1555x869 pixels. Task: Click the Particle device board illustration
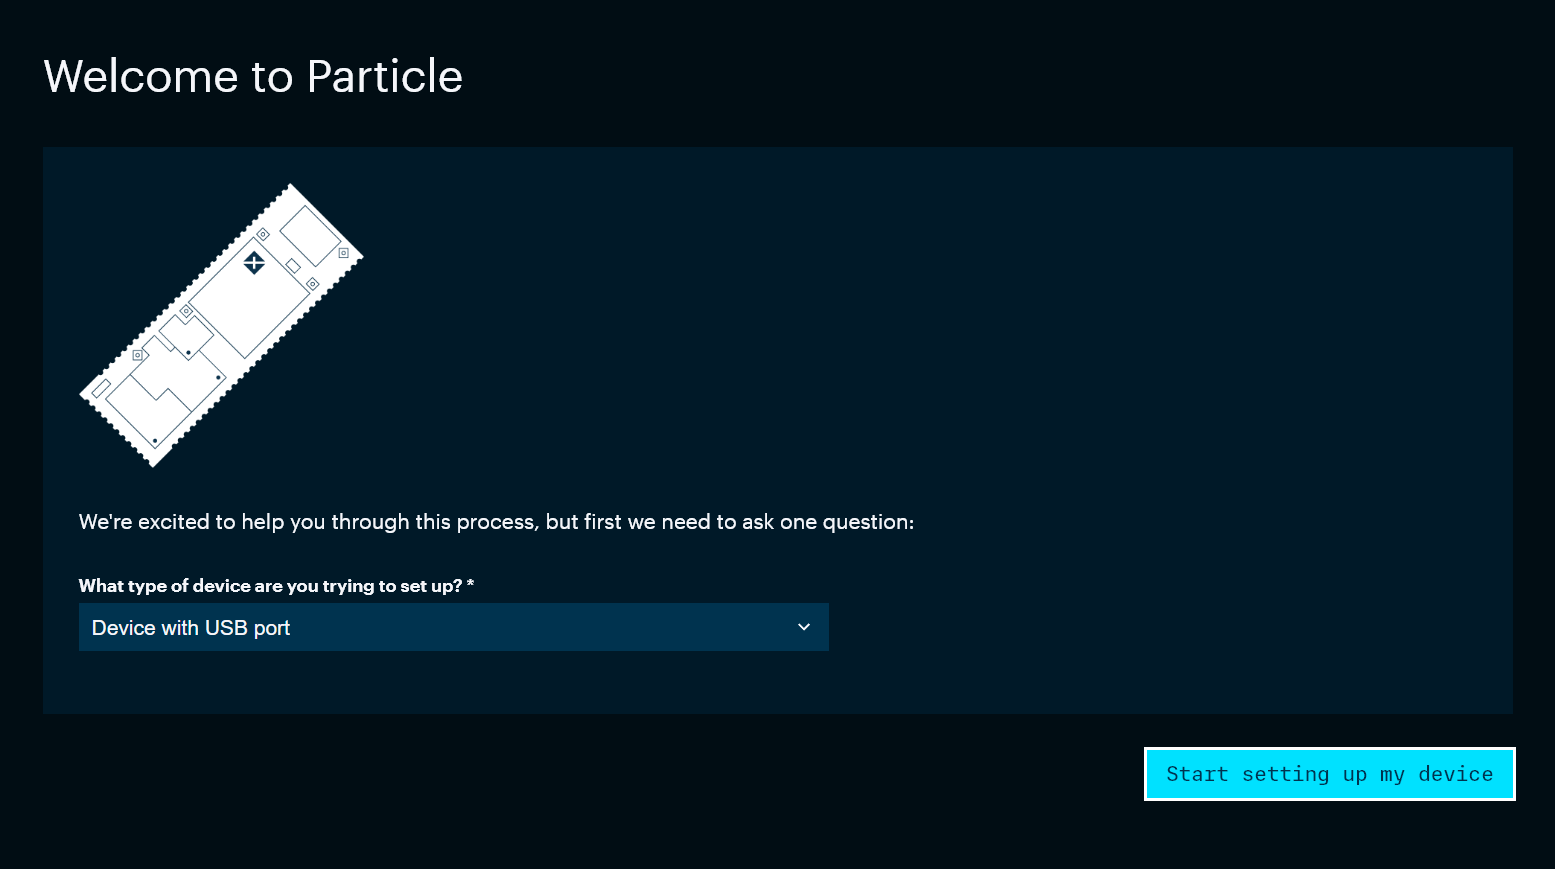click(221, 325)
